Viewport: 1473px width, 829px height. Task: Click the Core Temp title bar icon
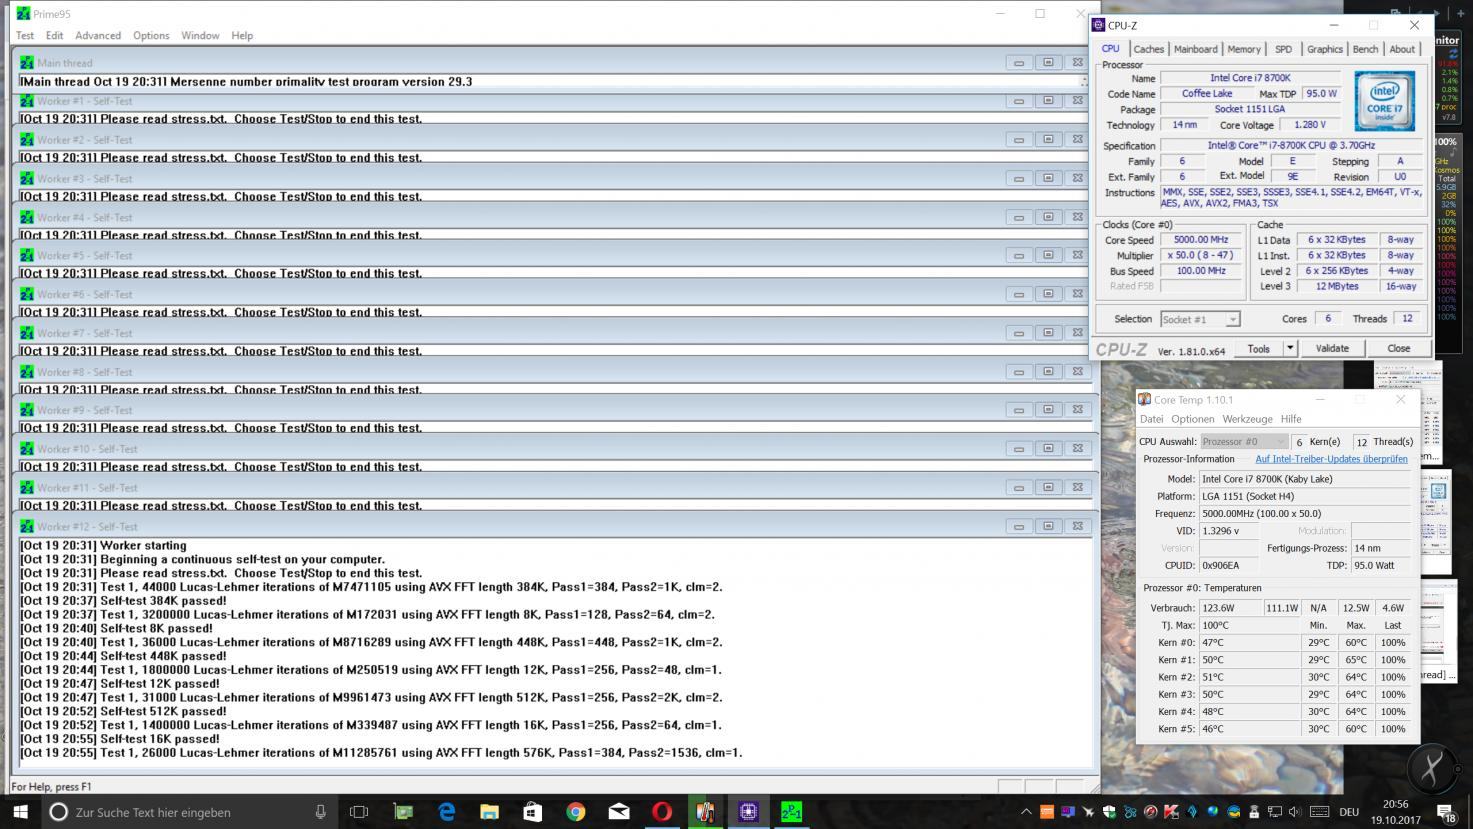1144,399
